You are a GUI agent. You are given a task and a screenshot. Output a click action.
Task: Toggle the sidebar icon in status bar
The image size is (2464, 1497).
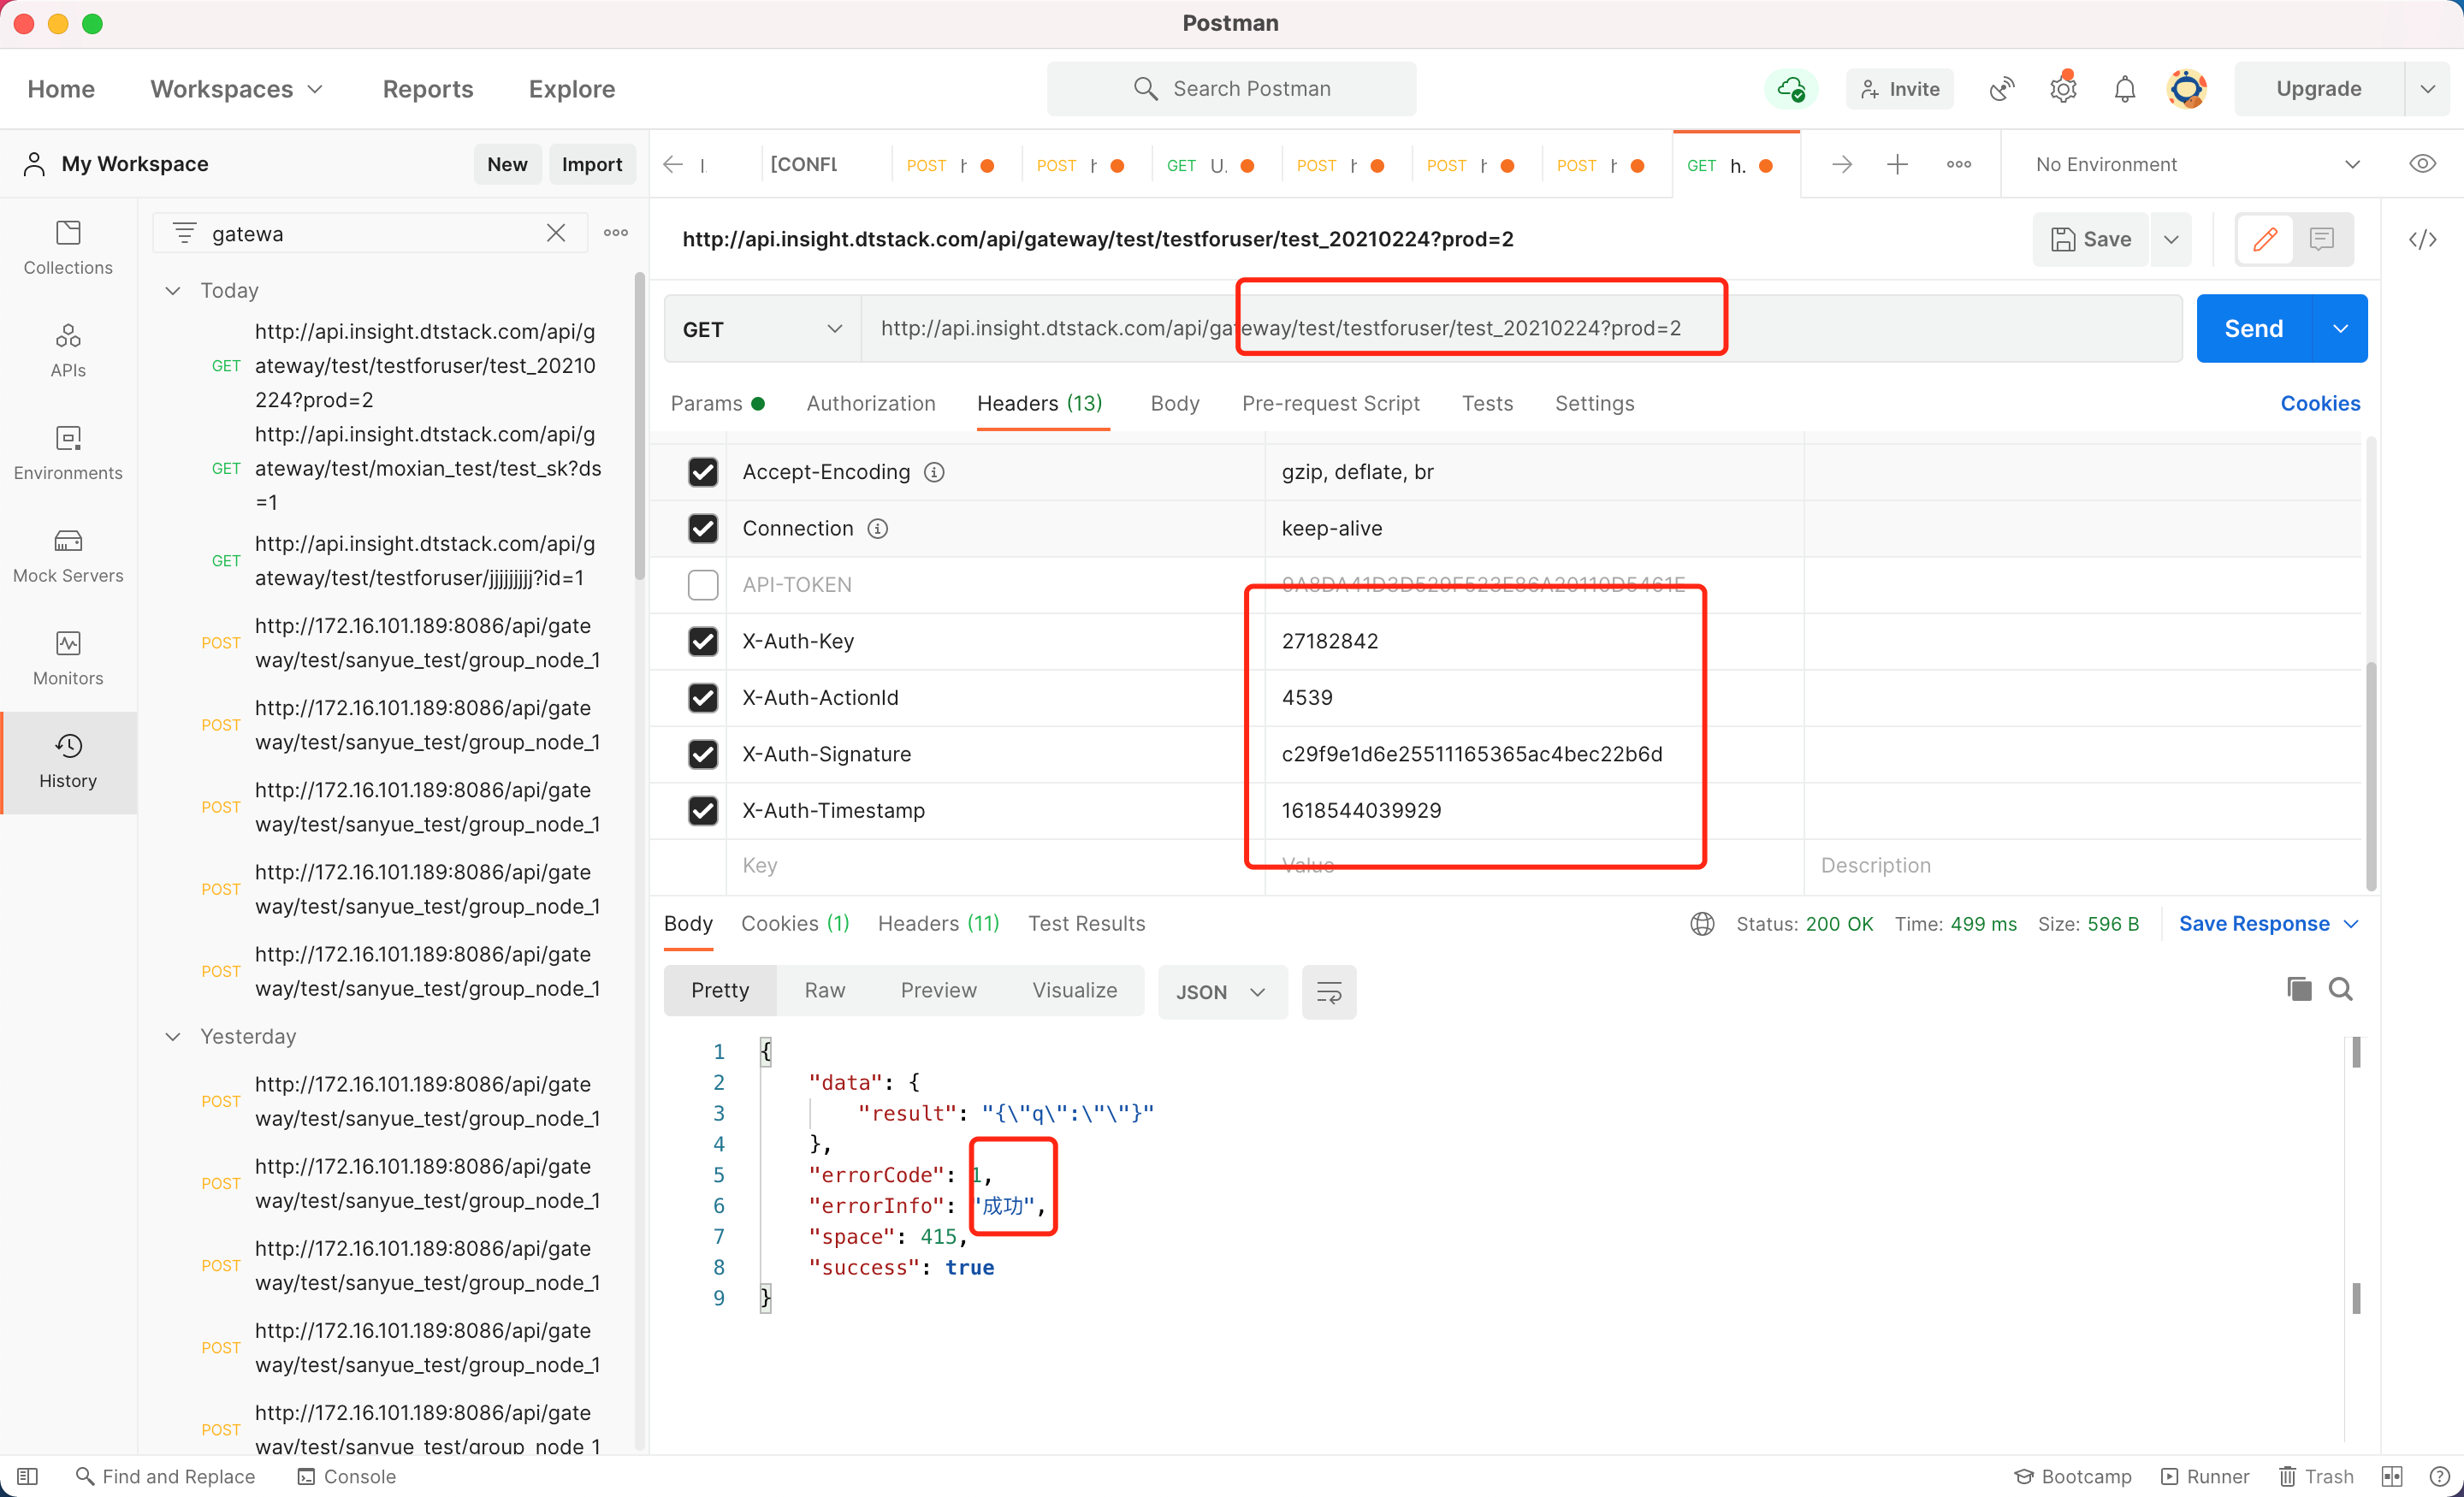coord(28,1476)
